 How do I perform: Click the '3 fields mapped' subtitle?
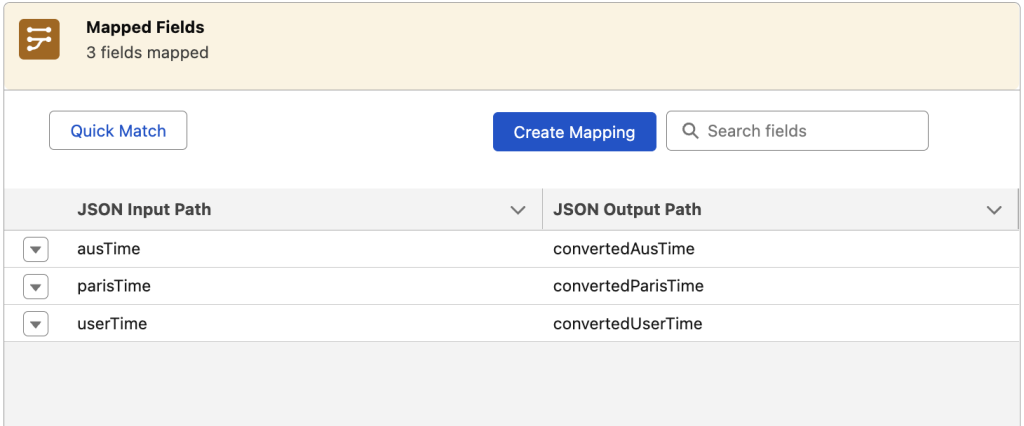click(x=148, y=52)
